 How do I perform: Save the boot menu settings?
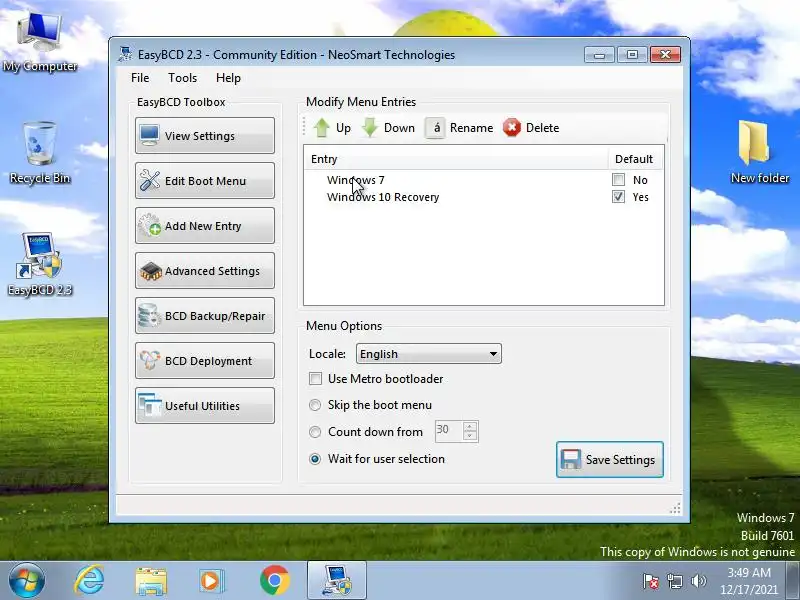click(610, 460)
